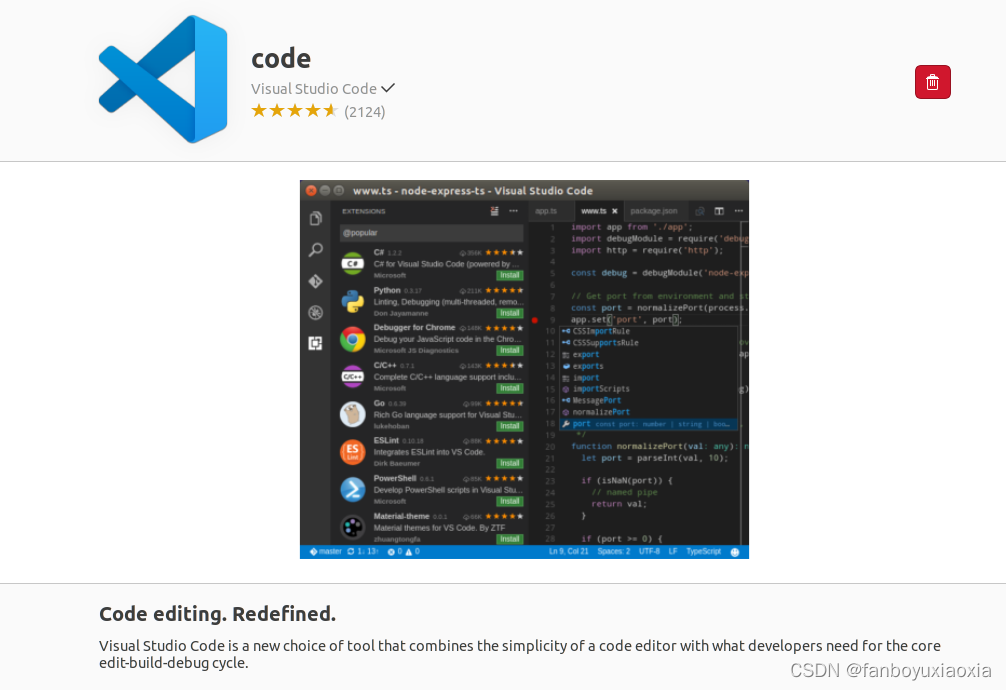Install the Python extension
Image resolution: width=1006 pixels, height=690 pixels.
509,312
